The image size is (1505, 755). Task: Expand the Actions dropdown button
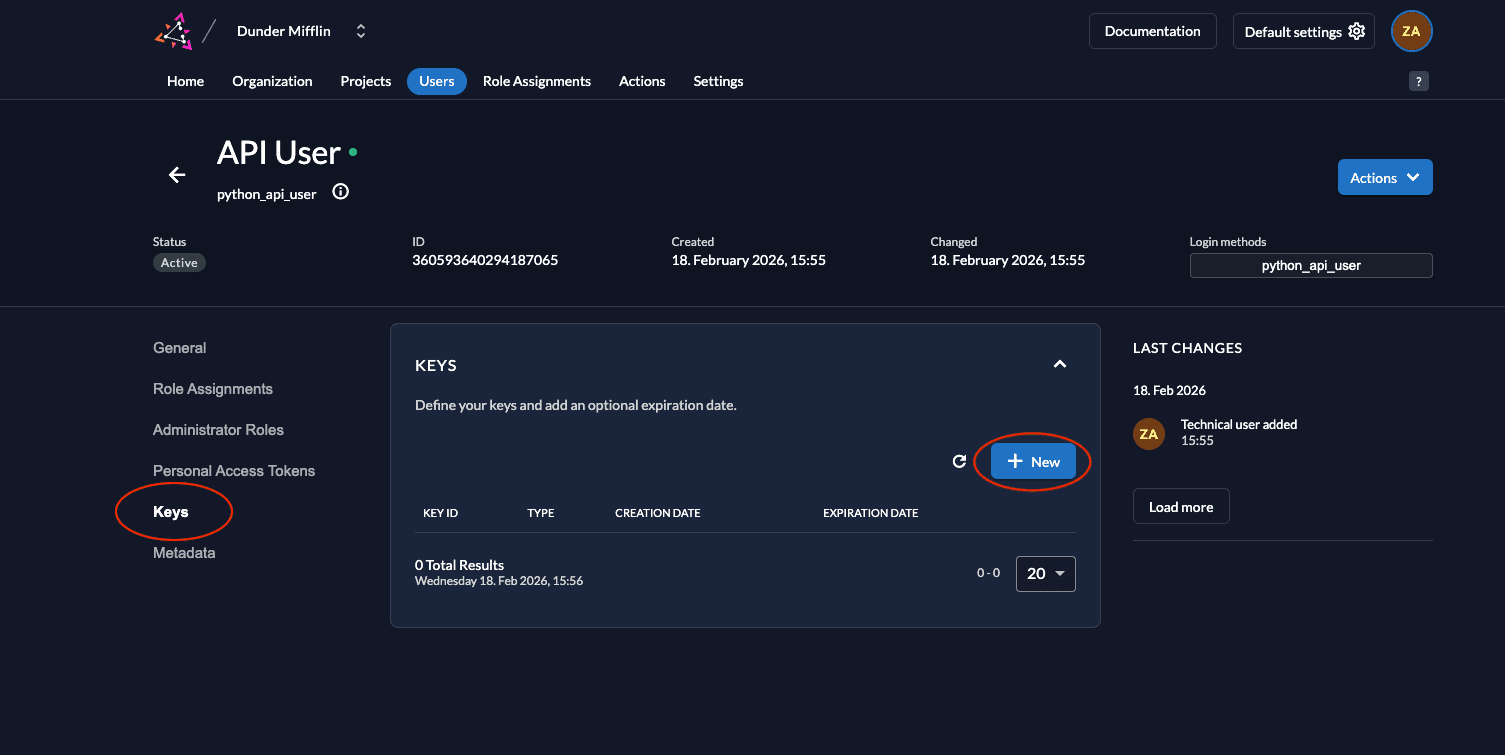point(1384,177)
